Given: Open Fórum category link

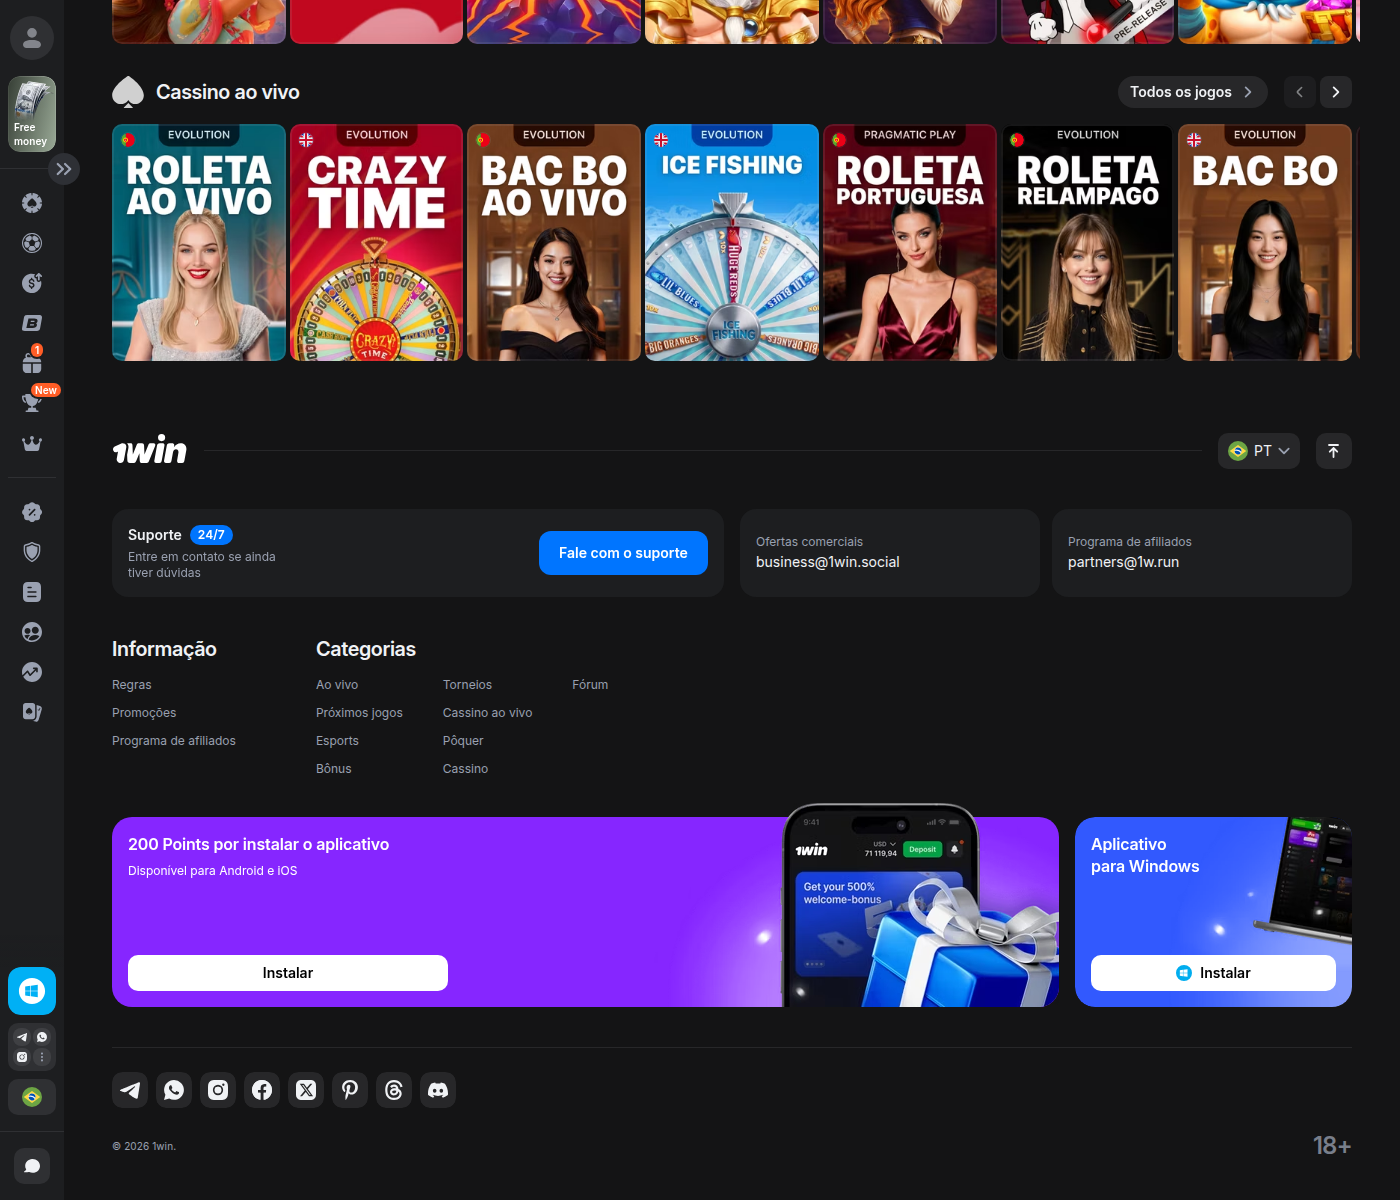Looking at the screenshot, I should pyautogui.click(x=590, y=685).
